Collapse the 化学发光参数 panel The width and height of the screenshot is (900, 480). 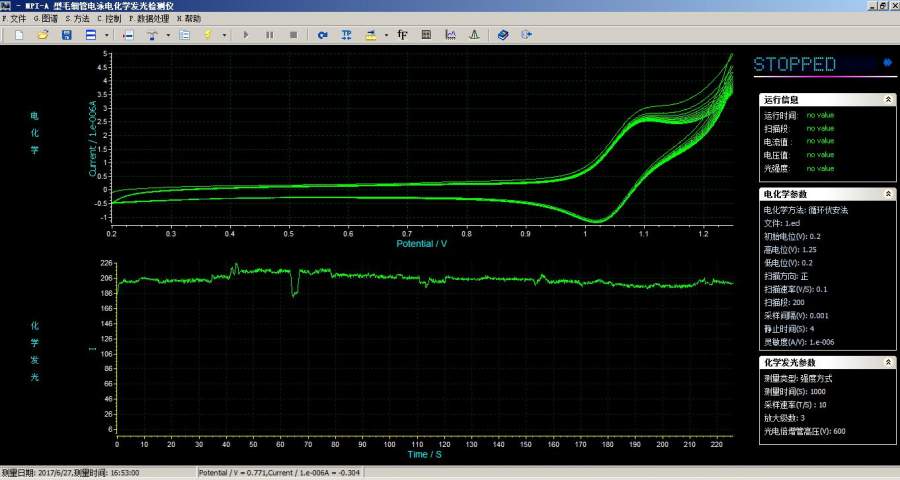pos(889,362)
